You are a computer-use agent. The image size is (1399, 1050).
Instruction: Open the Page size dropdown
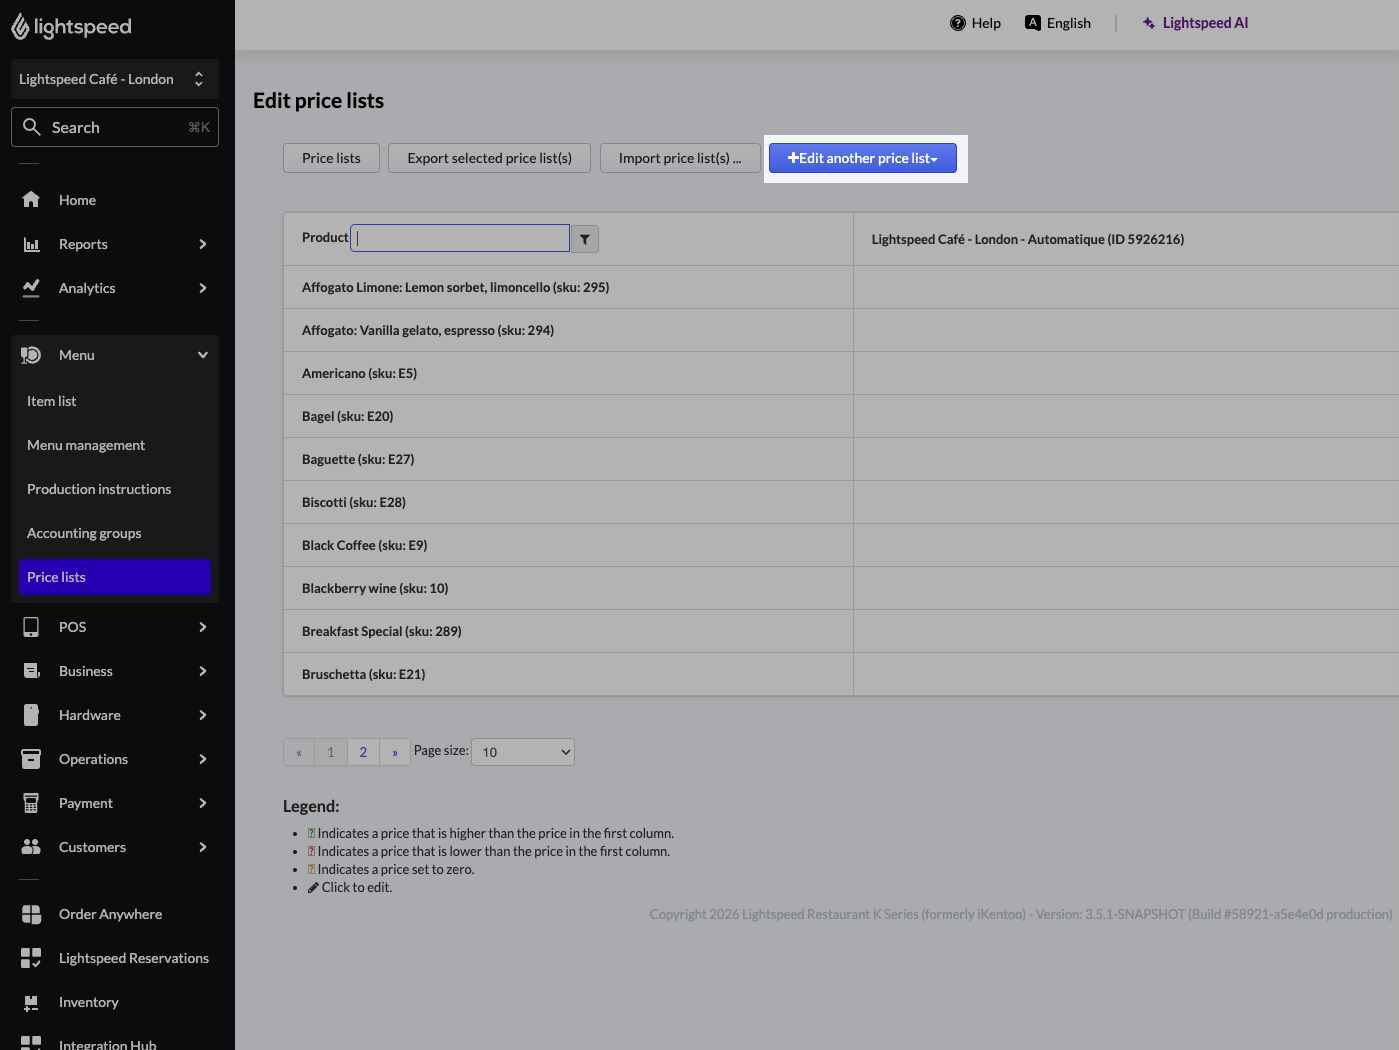tap(523, 752)
